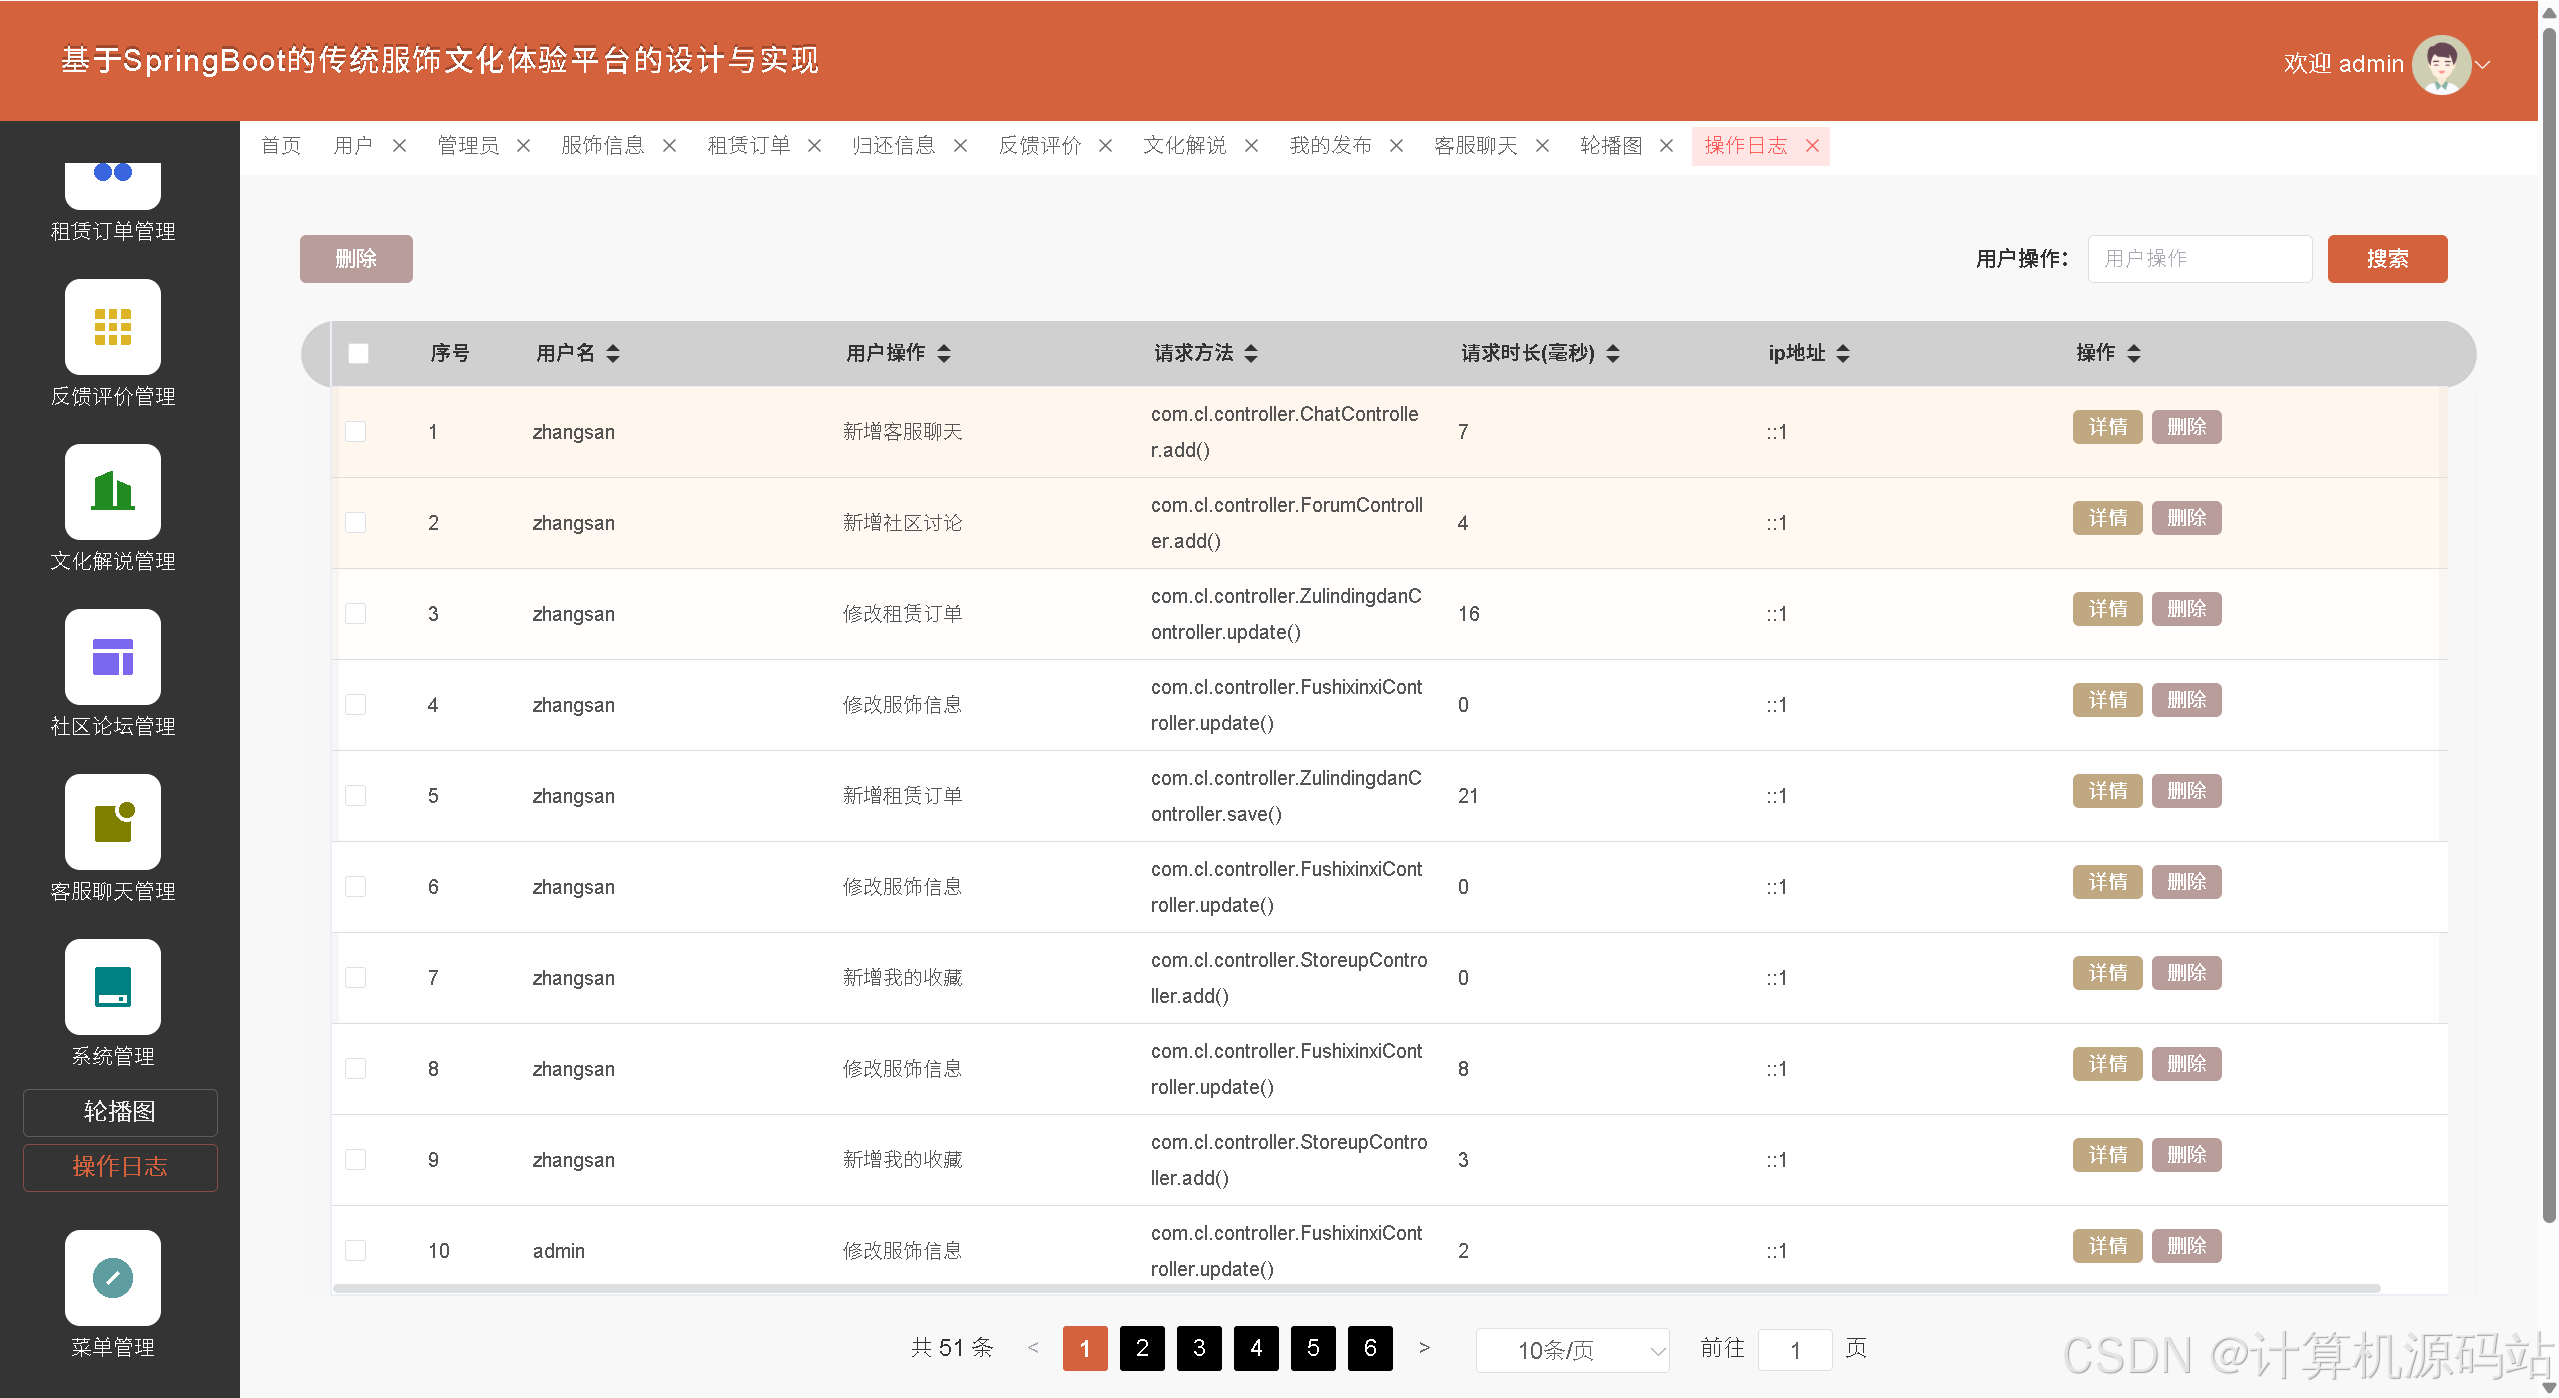Click the orange 搜索 button

coord(2386,259)
